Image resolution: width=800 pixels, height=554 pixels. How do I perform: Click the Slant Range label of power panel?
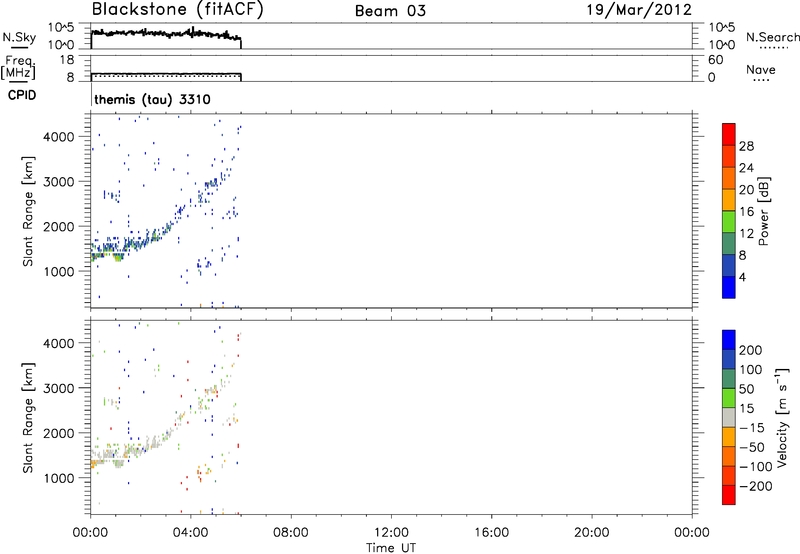tap(28, 212)
